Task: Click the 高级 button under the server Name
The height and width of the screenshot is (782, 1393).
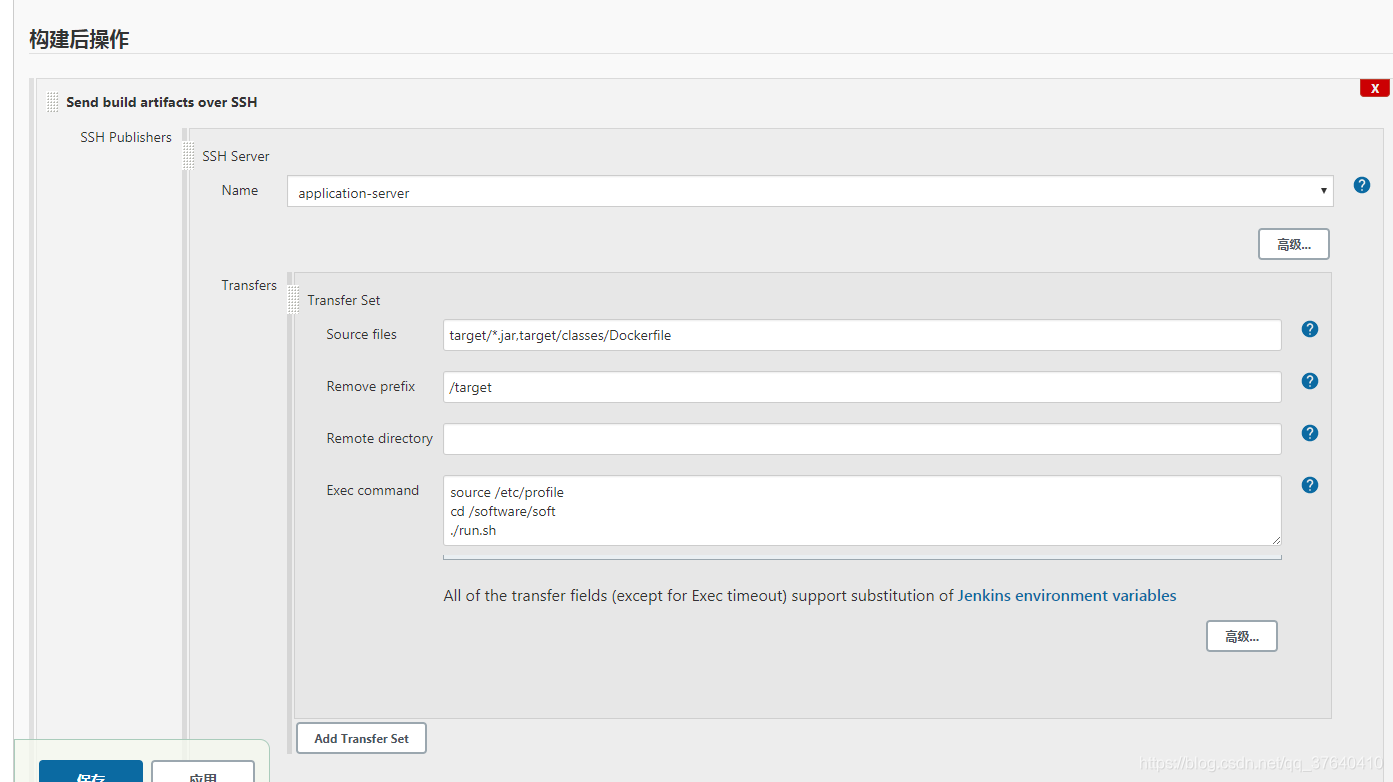Action: (1293, 244)
